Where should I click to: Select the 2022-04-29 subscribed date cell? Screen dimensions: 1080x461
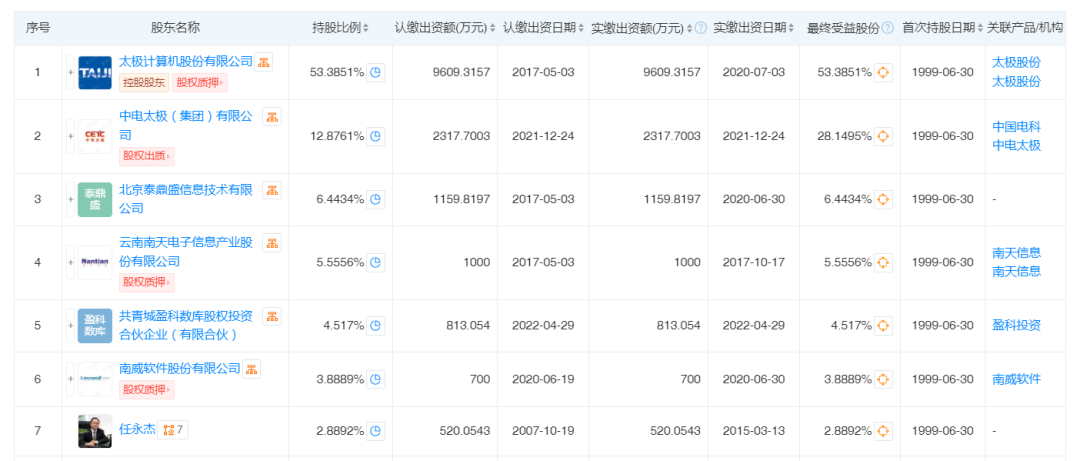[543, 325]
